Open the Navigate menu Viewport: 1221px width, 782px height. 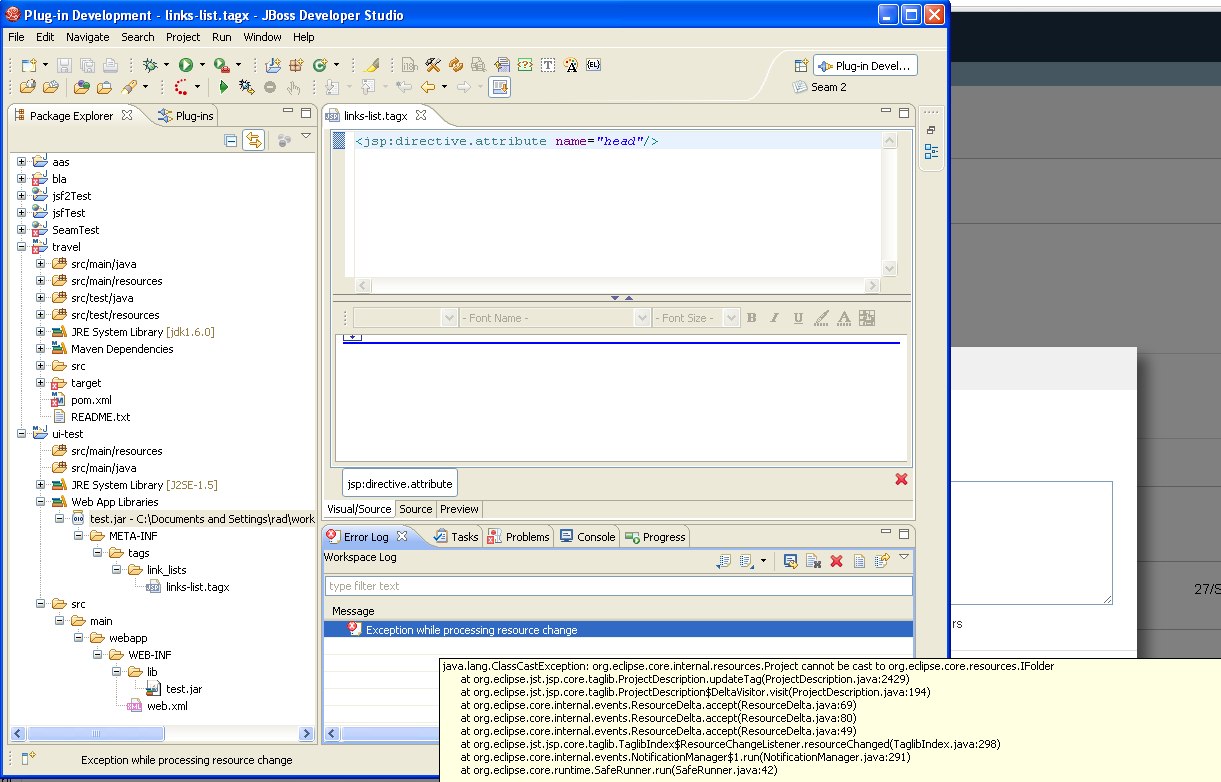[88, 37]
